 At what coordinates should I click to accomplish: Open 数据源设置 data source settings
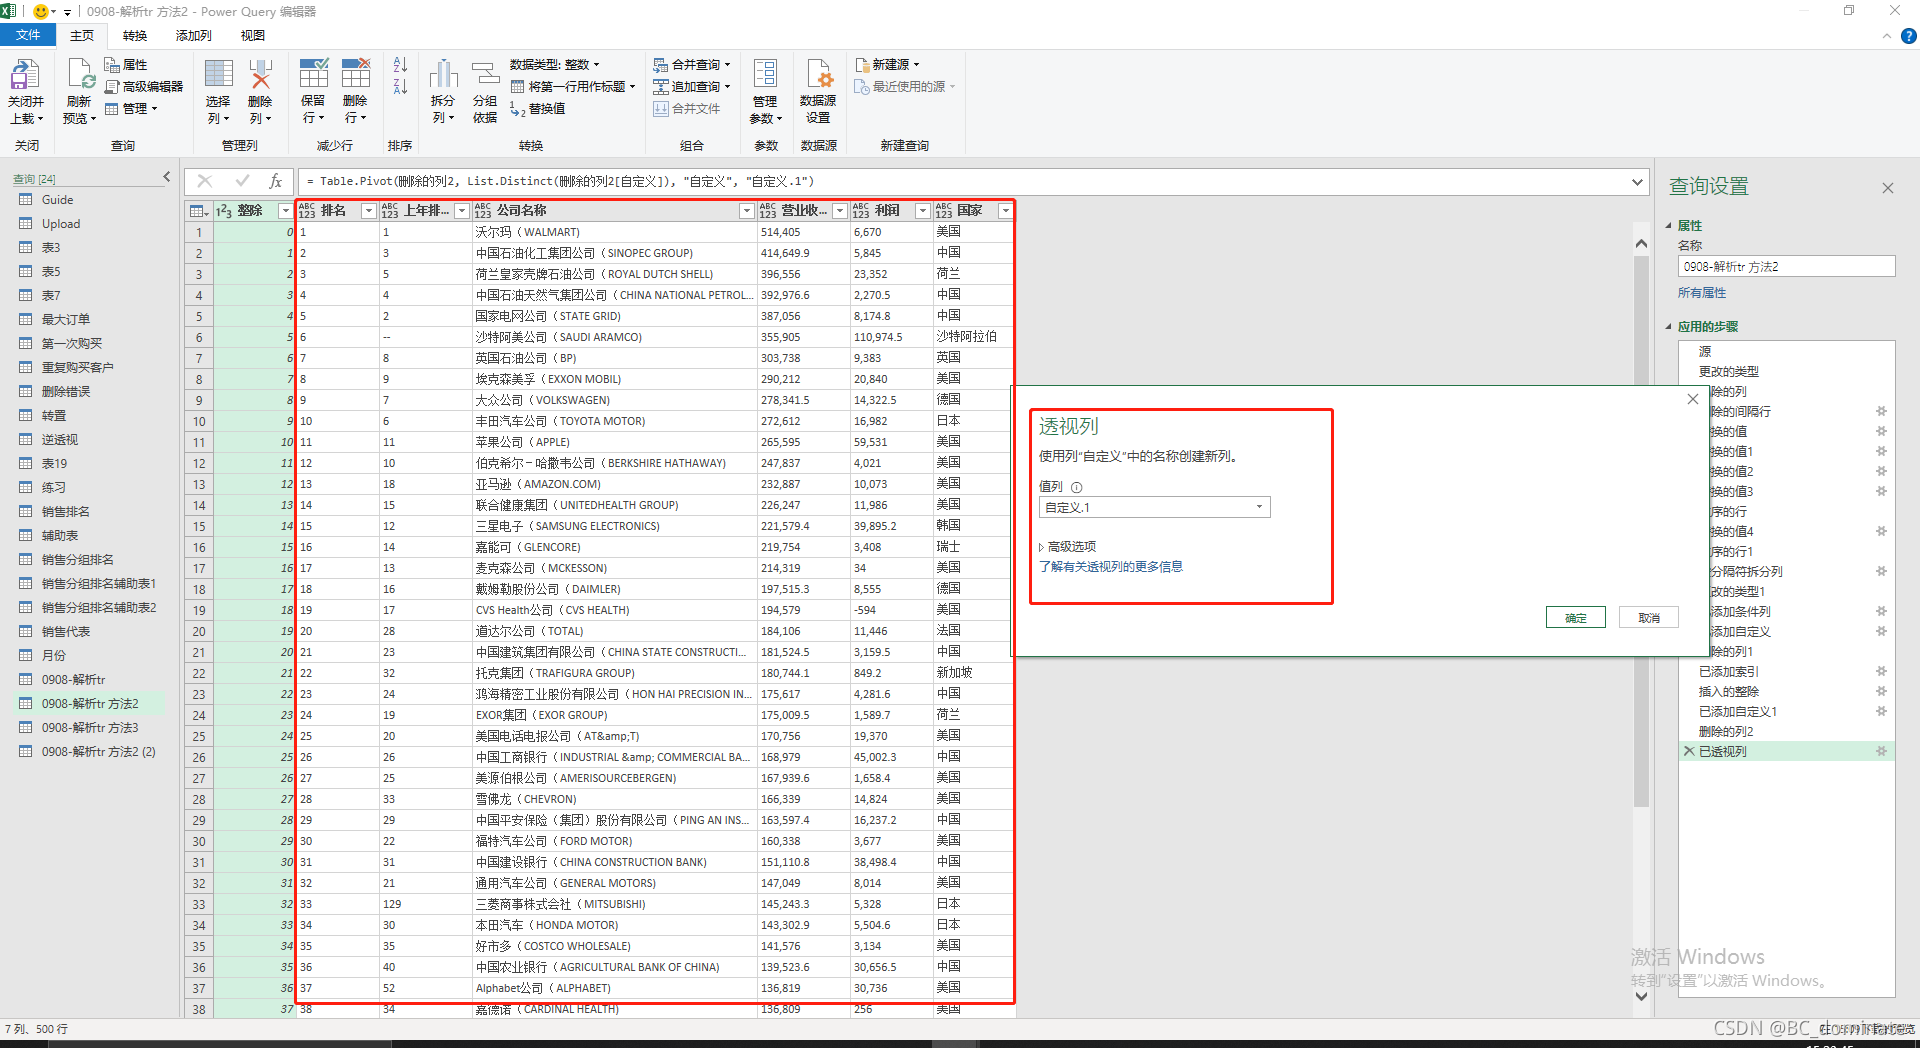[x=818, y=90]
